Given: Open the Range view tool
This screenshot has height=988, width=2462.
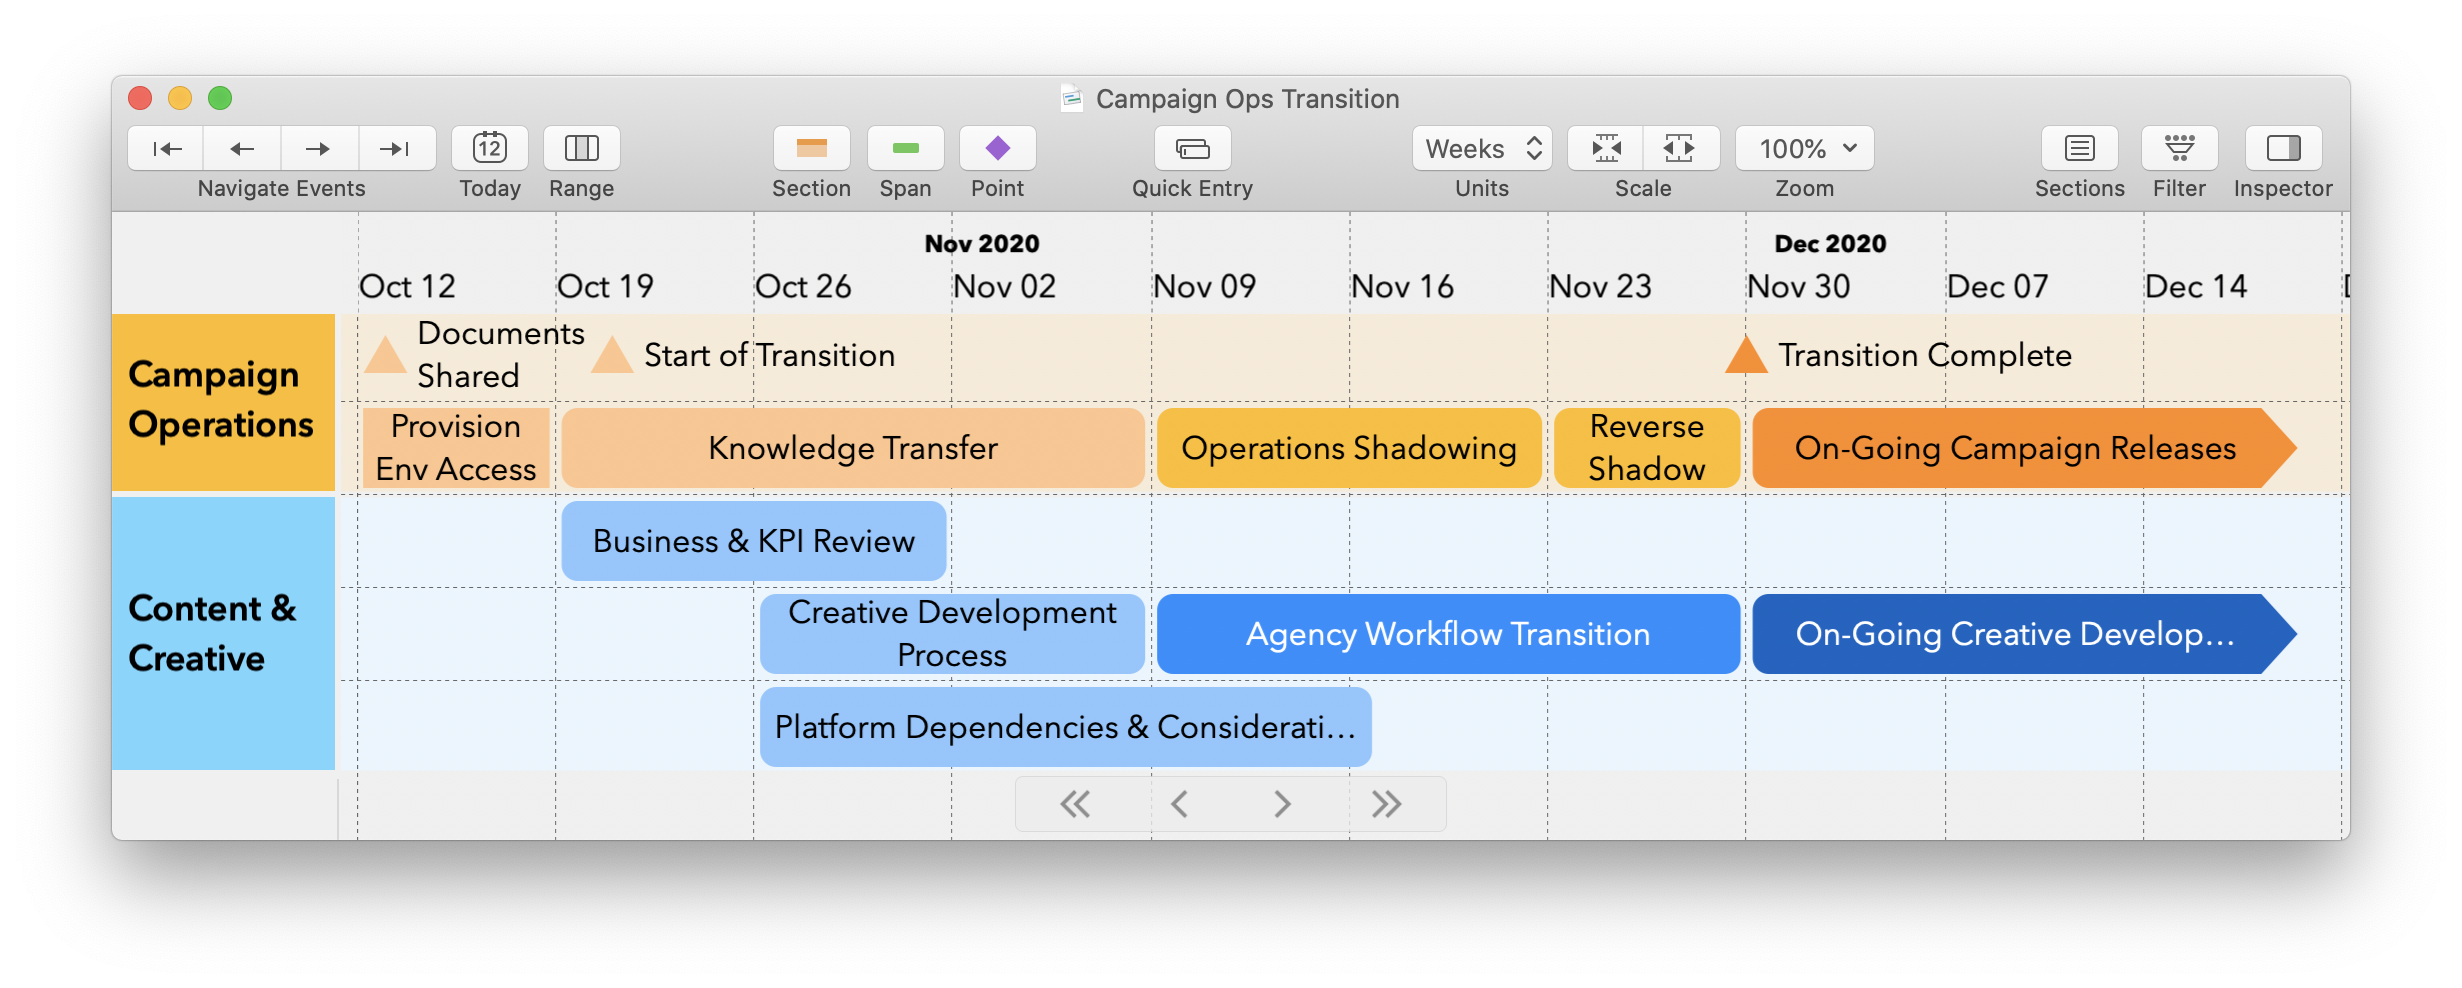Looking at the screenshot, I should (x=581, y=148).
